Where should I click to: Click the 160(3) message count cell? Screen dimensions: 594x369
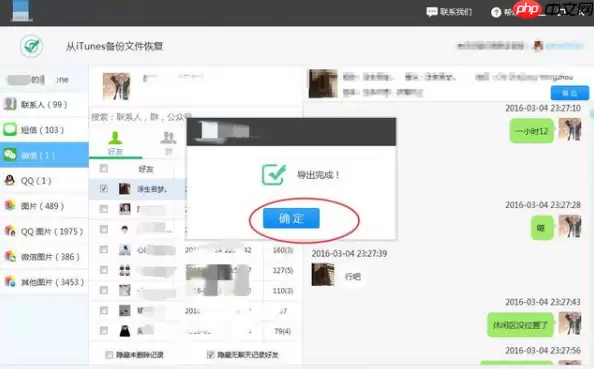point(283,250)
